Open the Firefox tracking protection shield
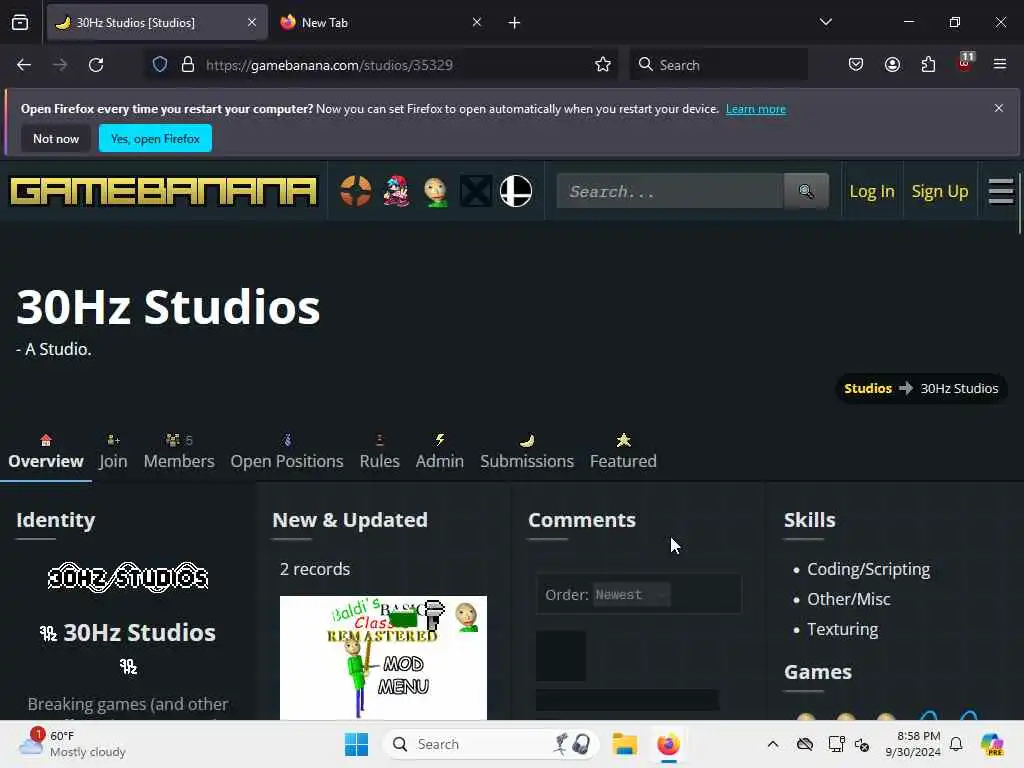The image size is (1024, 768). click(160, 65)
